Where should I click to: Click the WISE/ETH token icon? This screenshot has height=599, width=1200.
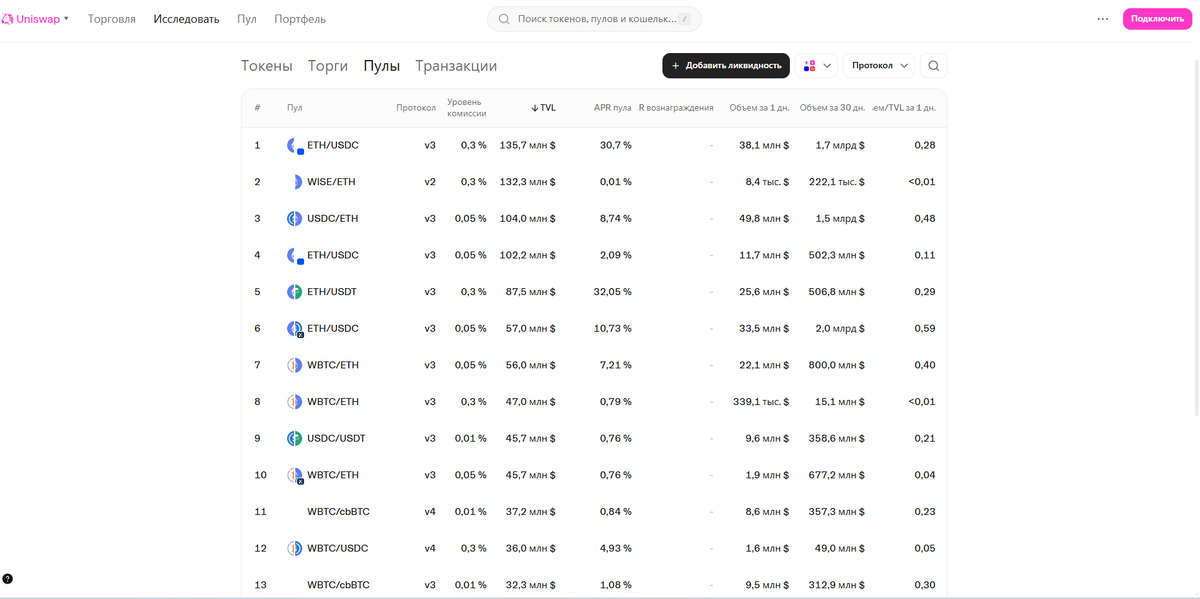[296, 182]
